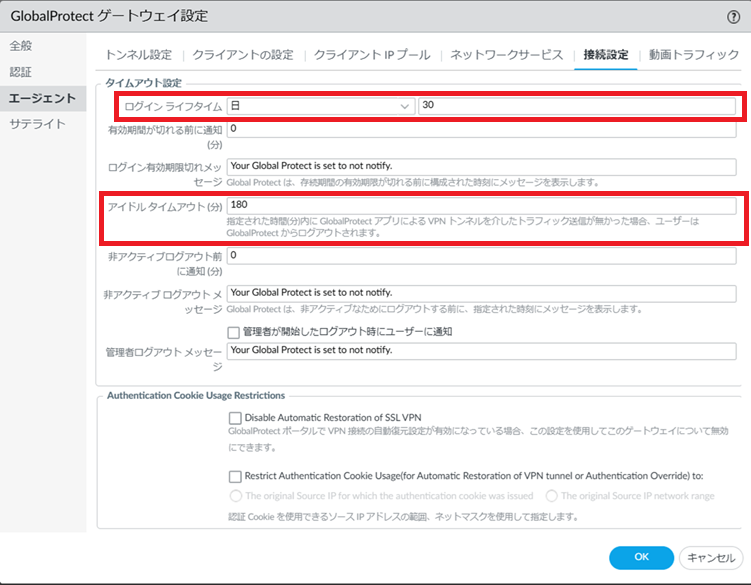Viewport: 751px width, 585px height.
Task: Click the 非アクティブログアウト前に通知 minutes field
Action: (x=481, y=255)
